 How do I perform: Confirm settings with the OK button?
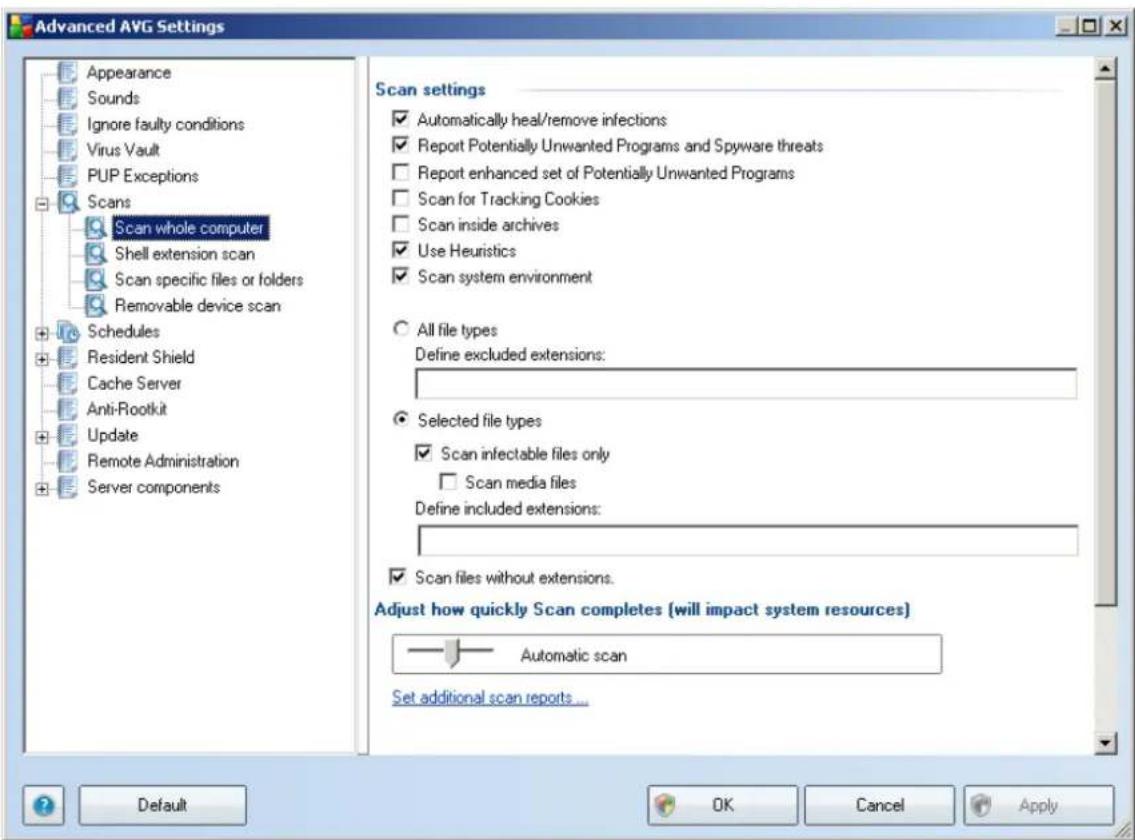[x=722, y=805]
